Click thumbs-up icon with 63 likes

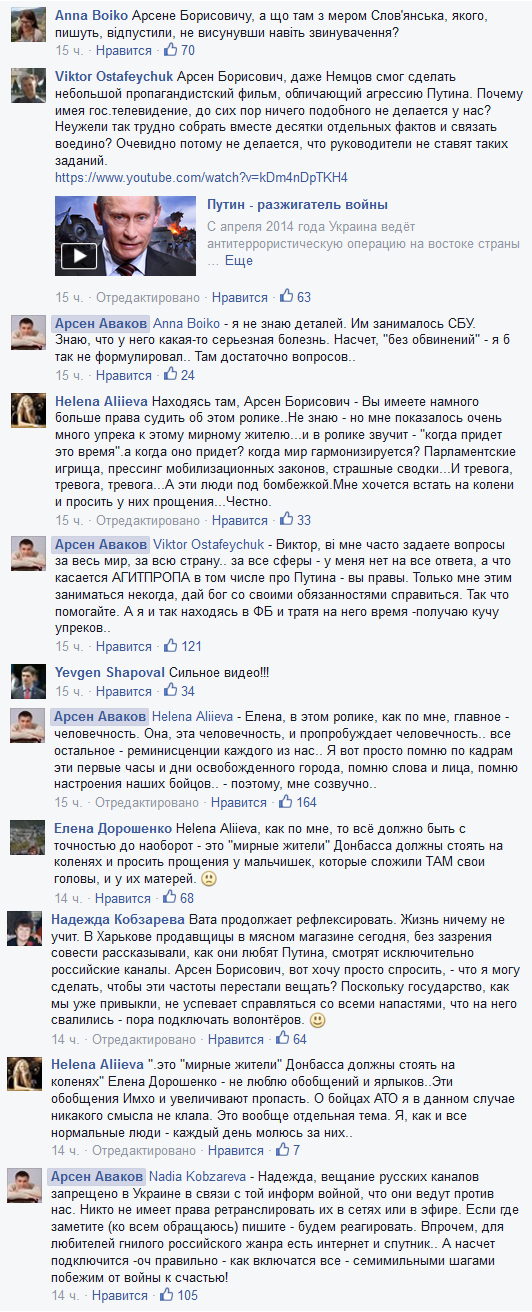(287, 297)
